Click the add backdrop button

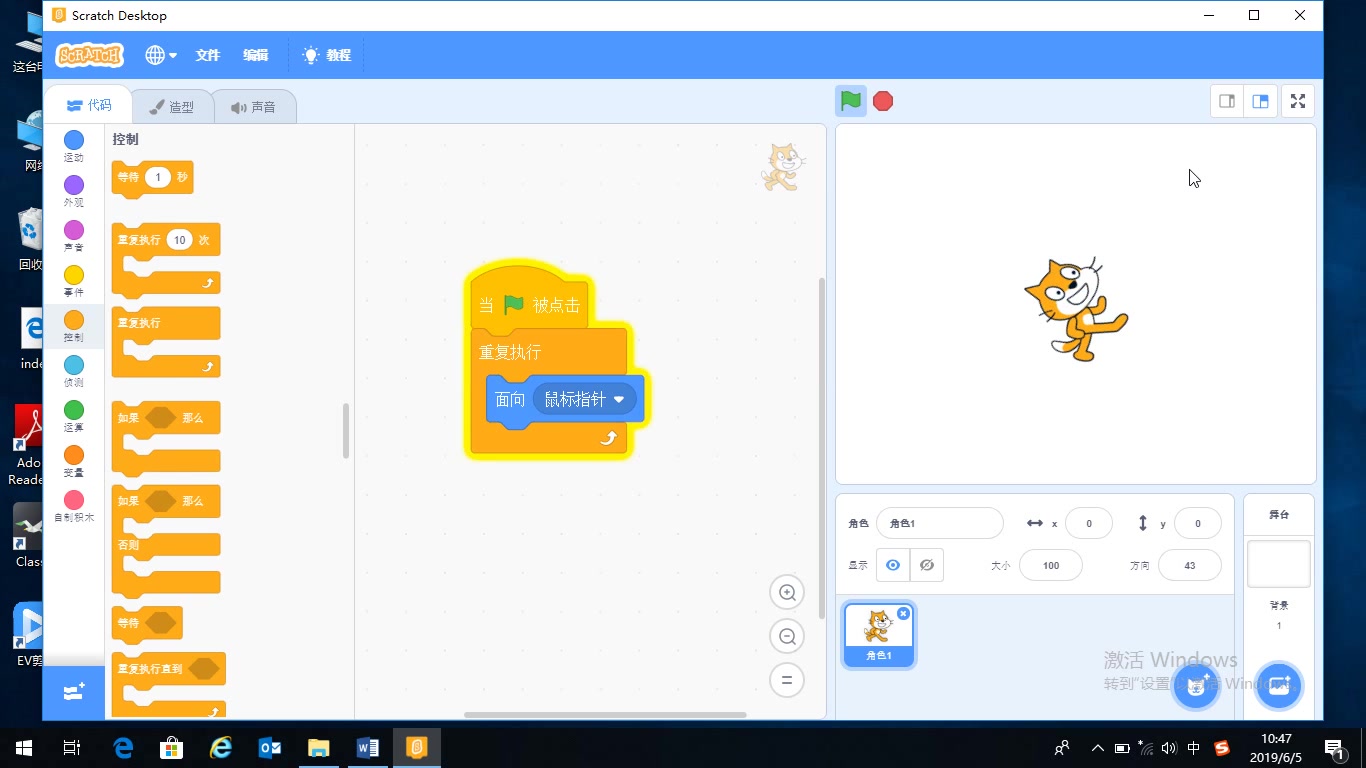1278,686
